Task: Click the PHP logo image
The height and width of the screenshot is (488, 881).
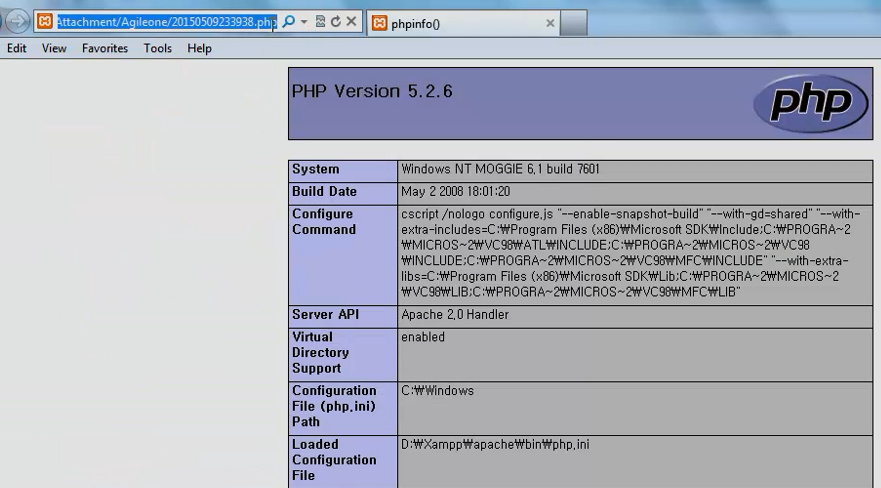Action: pyautogui.click(x=810, y=103)
